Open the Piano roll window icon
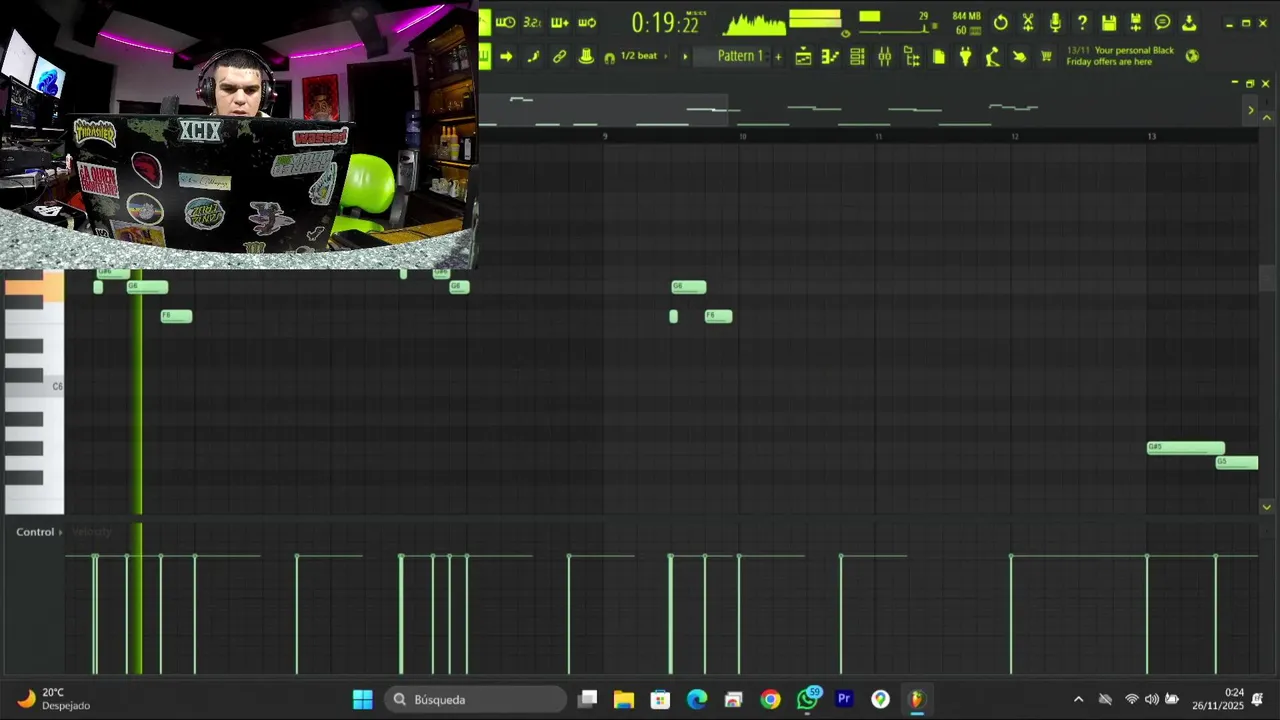Viewport: 1280px width, 720px height. pos(830,57)
